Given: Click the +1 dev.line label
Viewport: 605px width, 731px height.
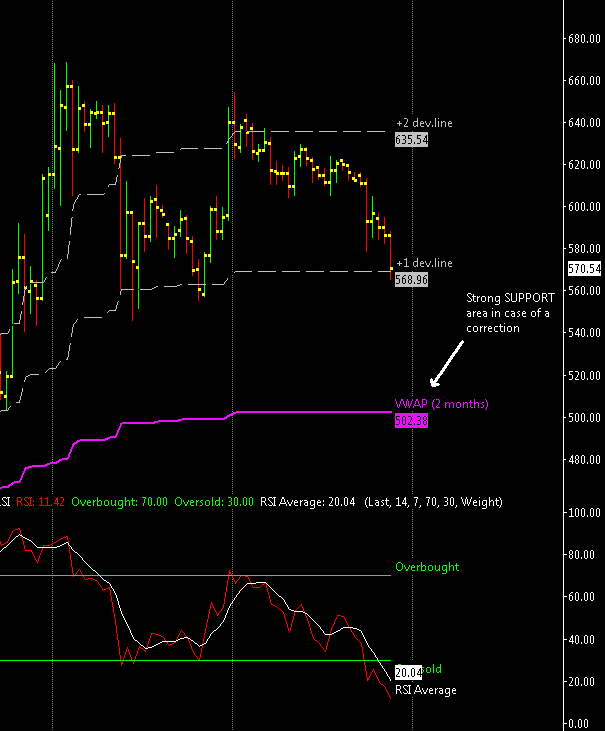Looking at the screenshot, I should click(424, 263).
